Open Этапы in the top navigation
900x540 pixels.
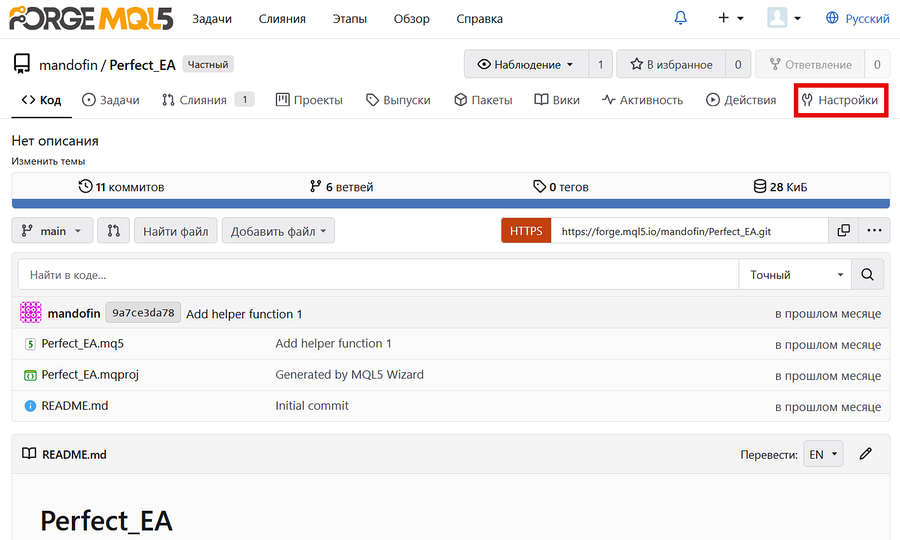pos(350,19)
